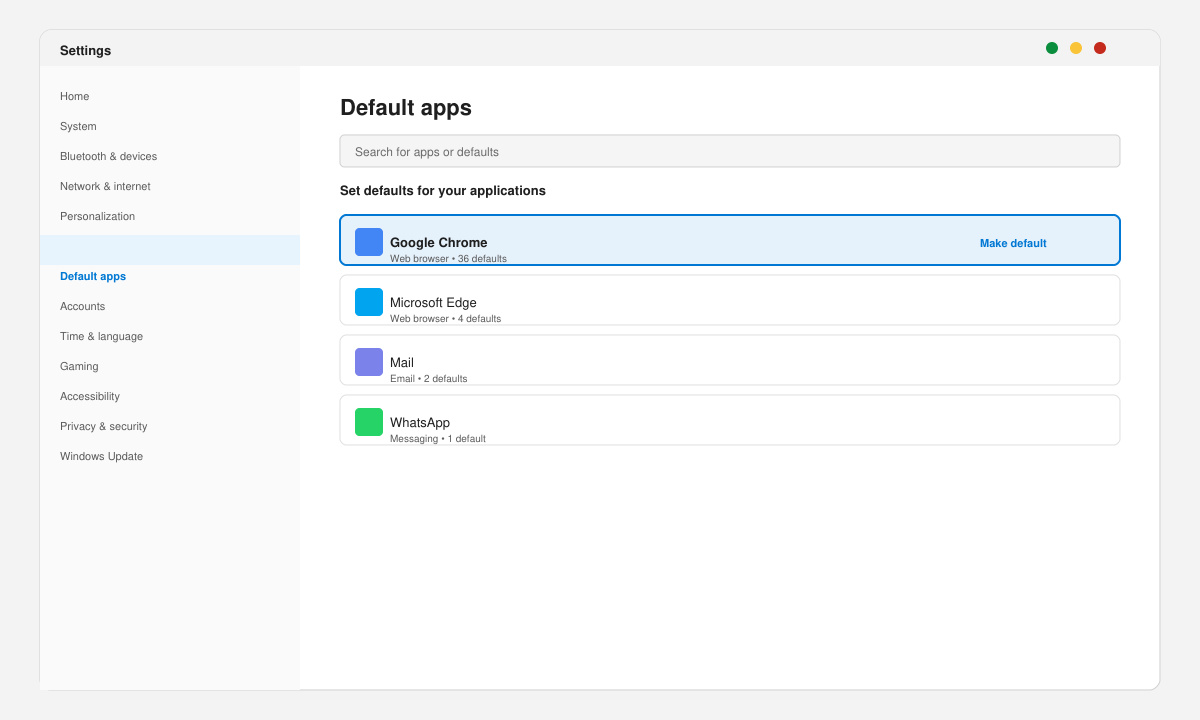The height and width of the screenshot is (720, 1200).
Task: Click the WhatsApp app icon
Action: 369,422
